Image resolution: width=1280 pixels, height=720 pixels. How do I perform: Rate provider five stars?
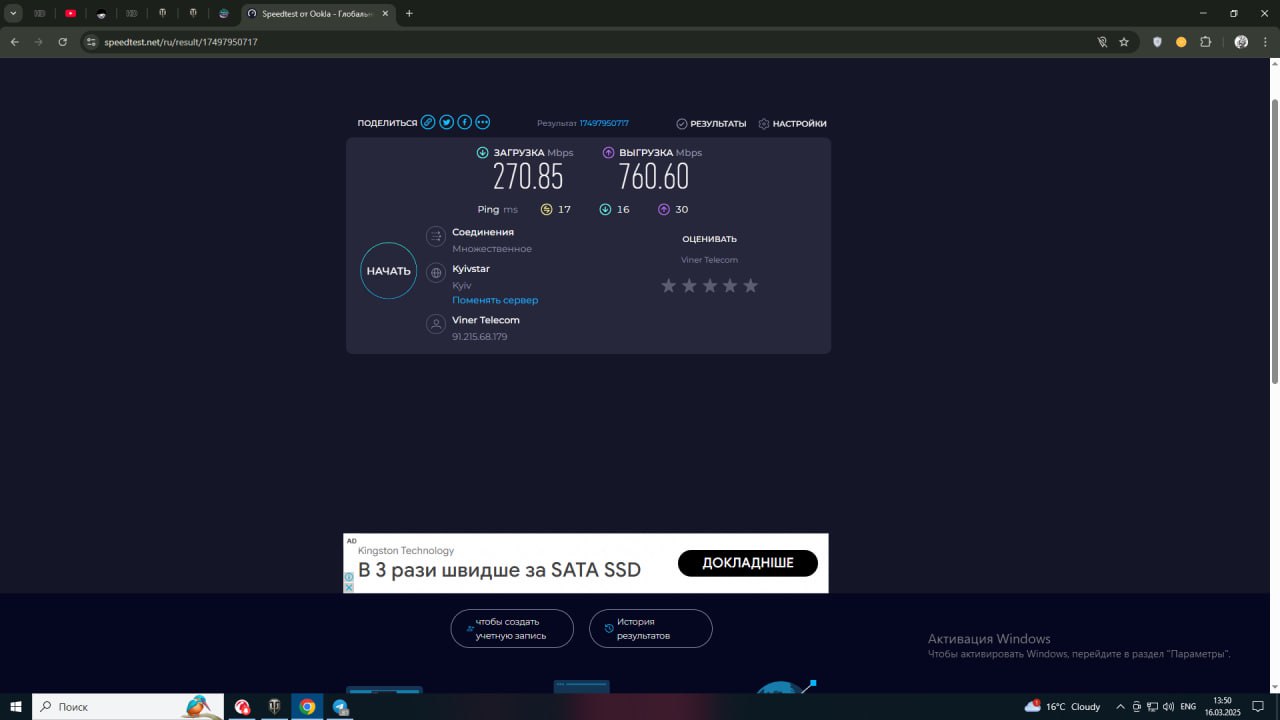coord(751,286)
